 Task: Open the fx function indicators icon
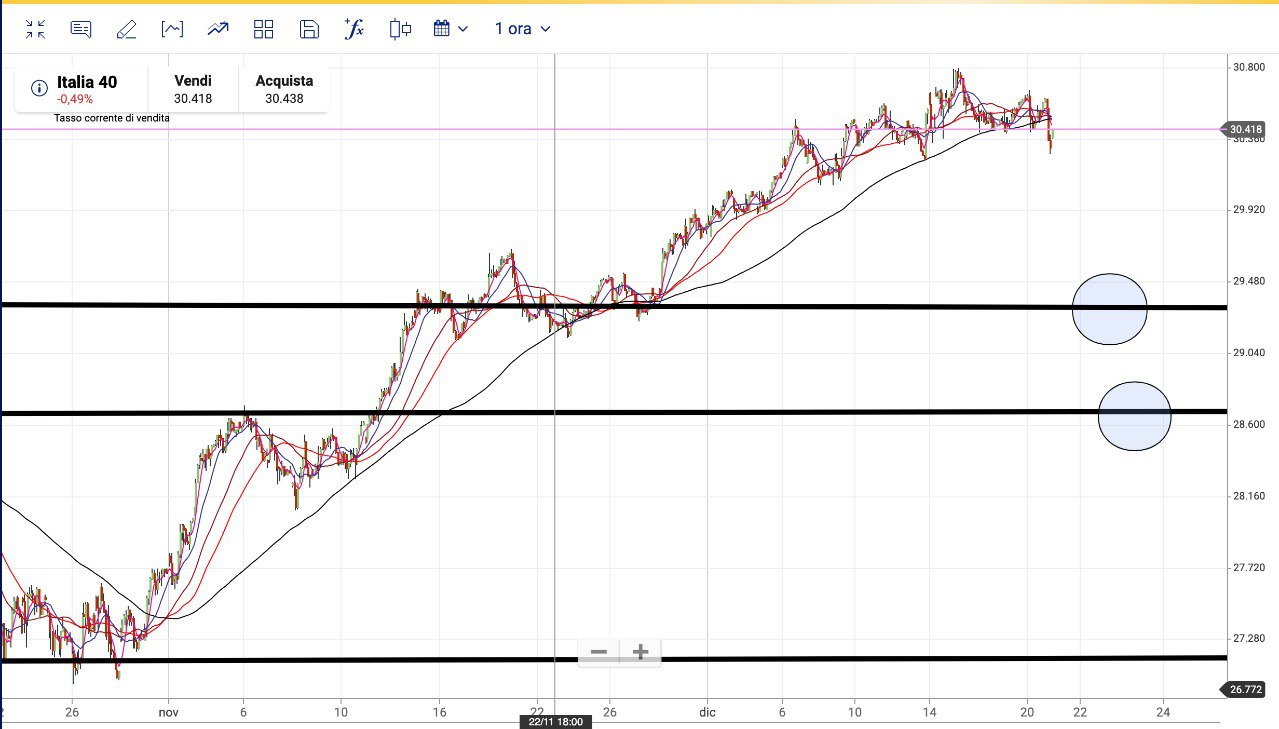tap(354, 29)
